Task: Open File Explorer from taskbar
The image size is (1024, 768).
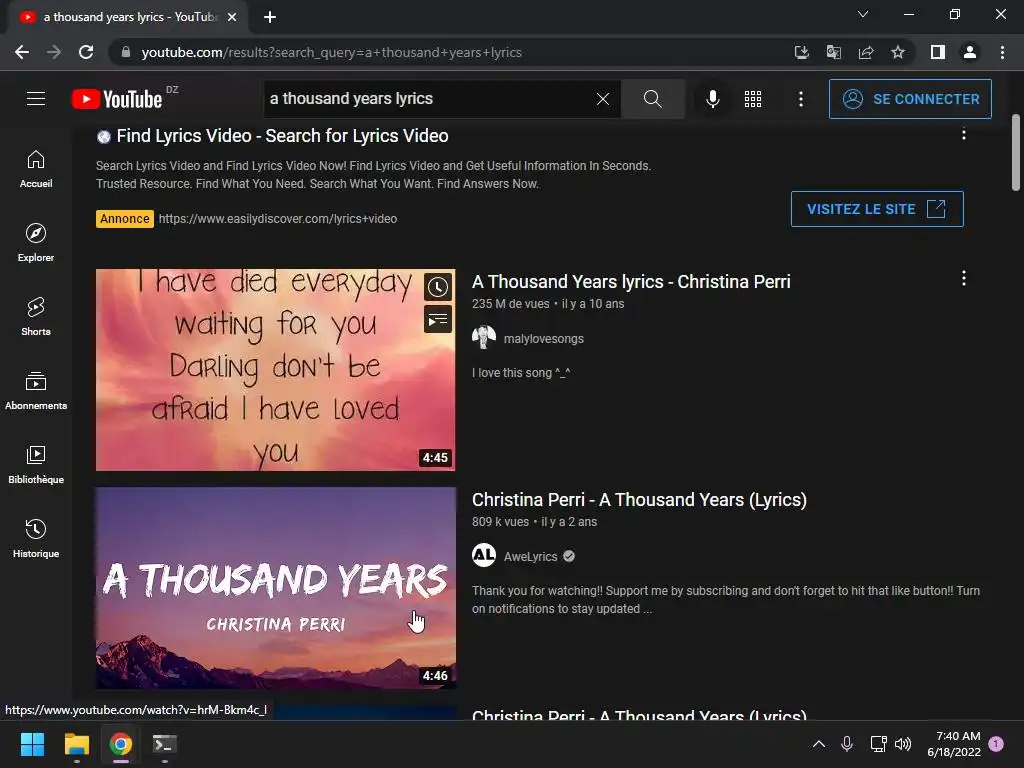Action: point(76,744)
